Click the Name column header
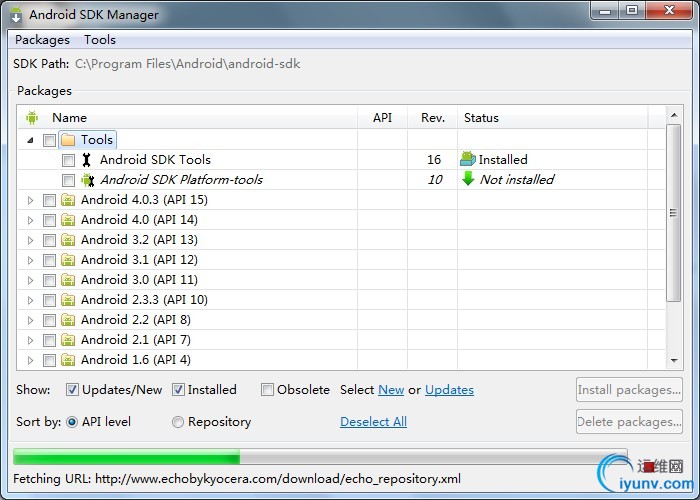This screenshot has width=700, height=500. coord(188,118)
